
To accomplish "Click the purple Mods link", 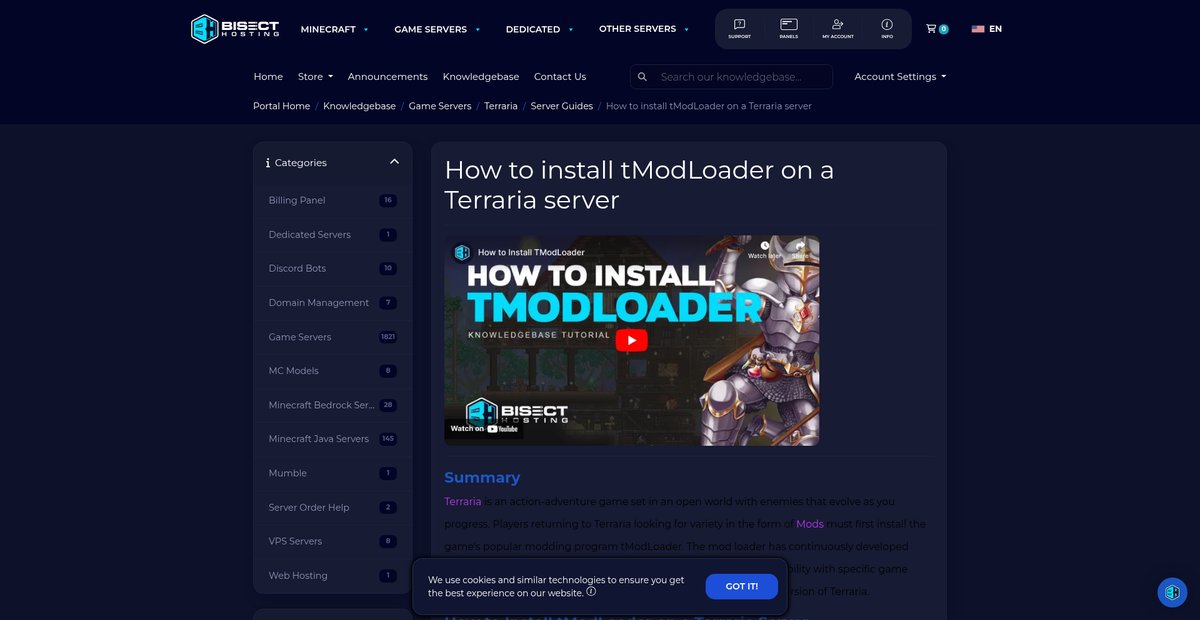I will pyautogui.click(x=810, y=524).
